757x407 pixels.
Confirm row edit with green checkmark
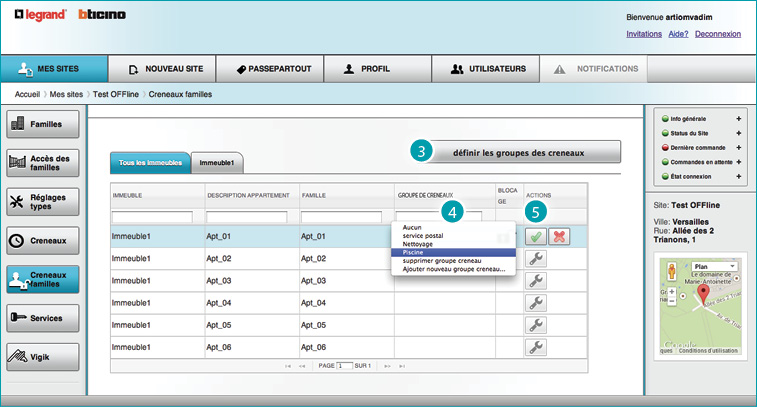tap(535, 236)
